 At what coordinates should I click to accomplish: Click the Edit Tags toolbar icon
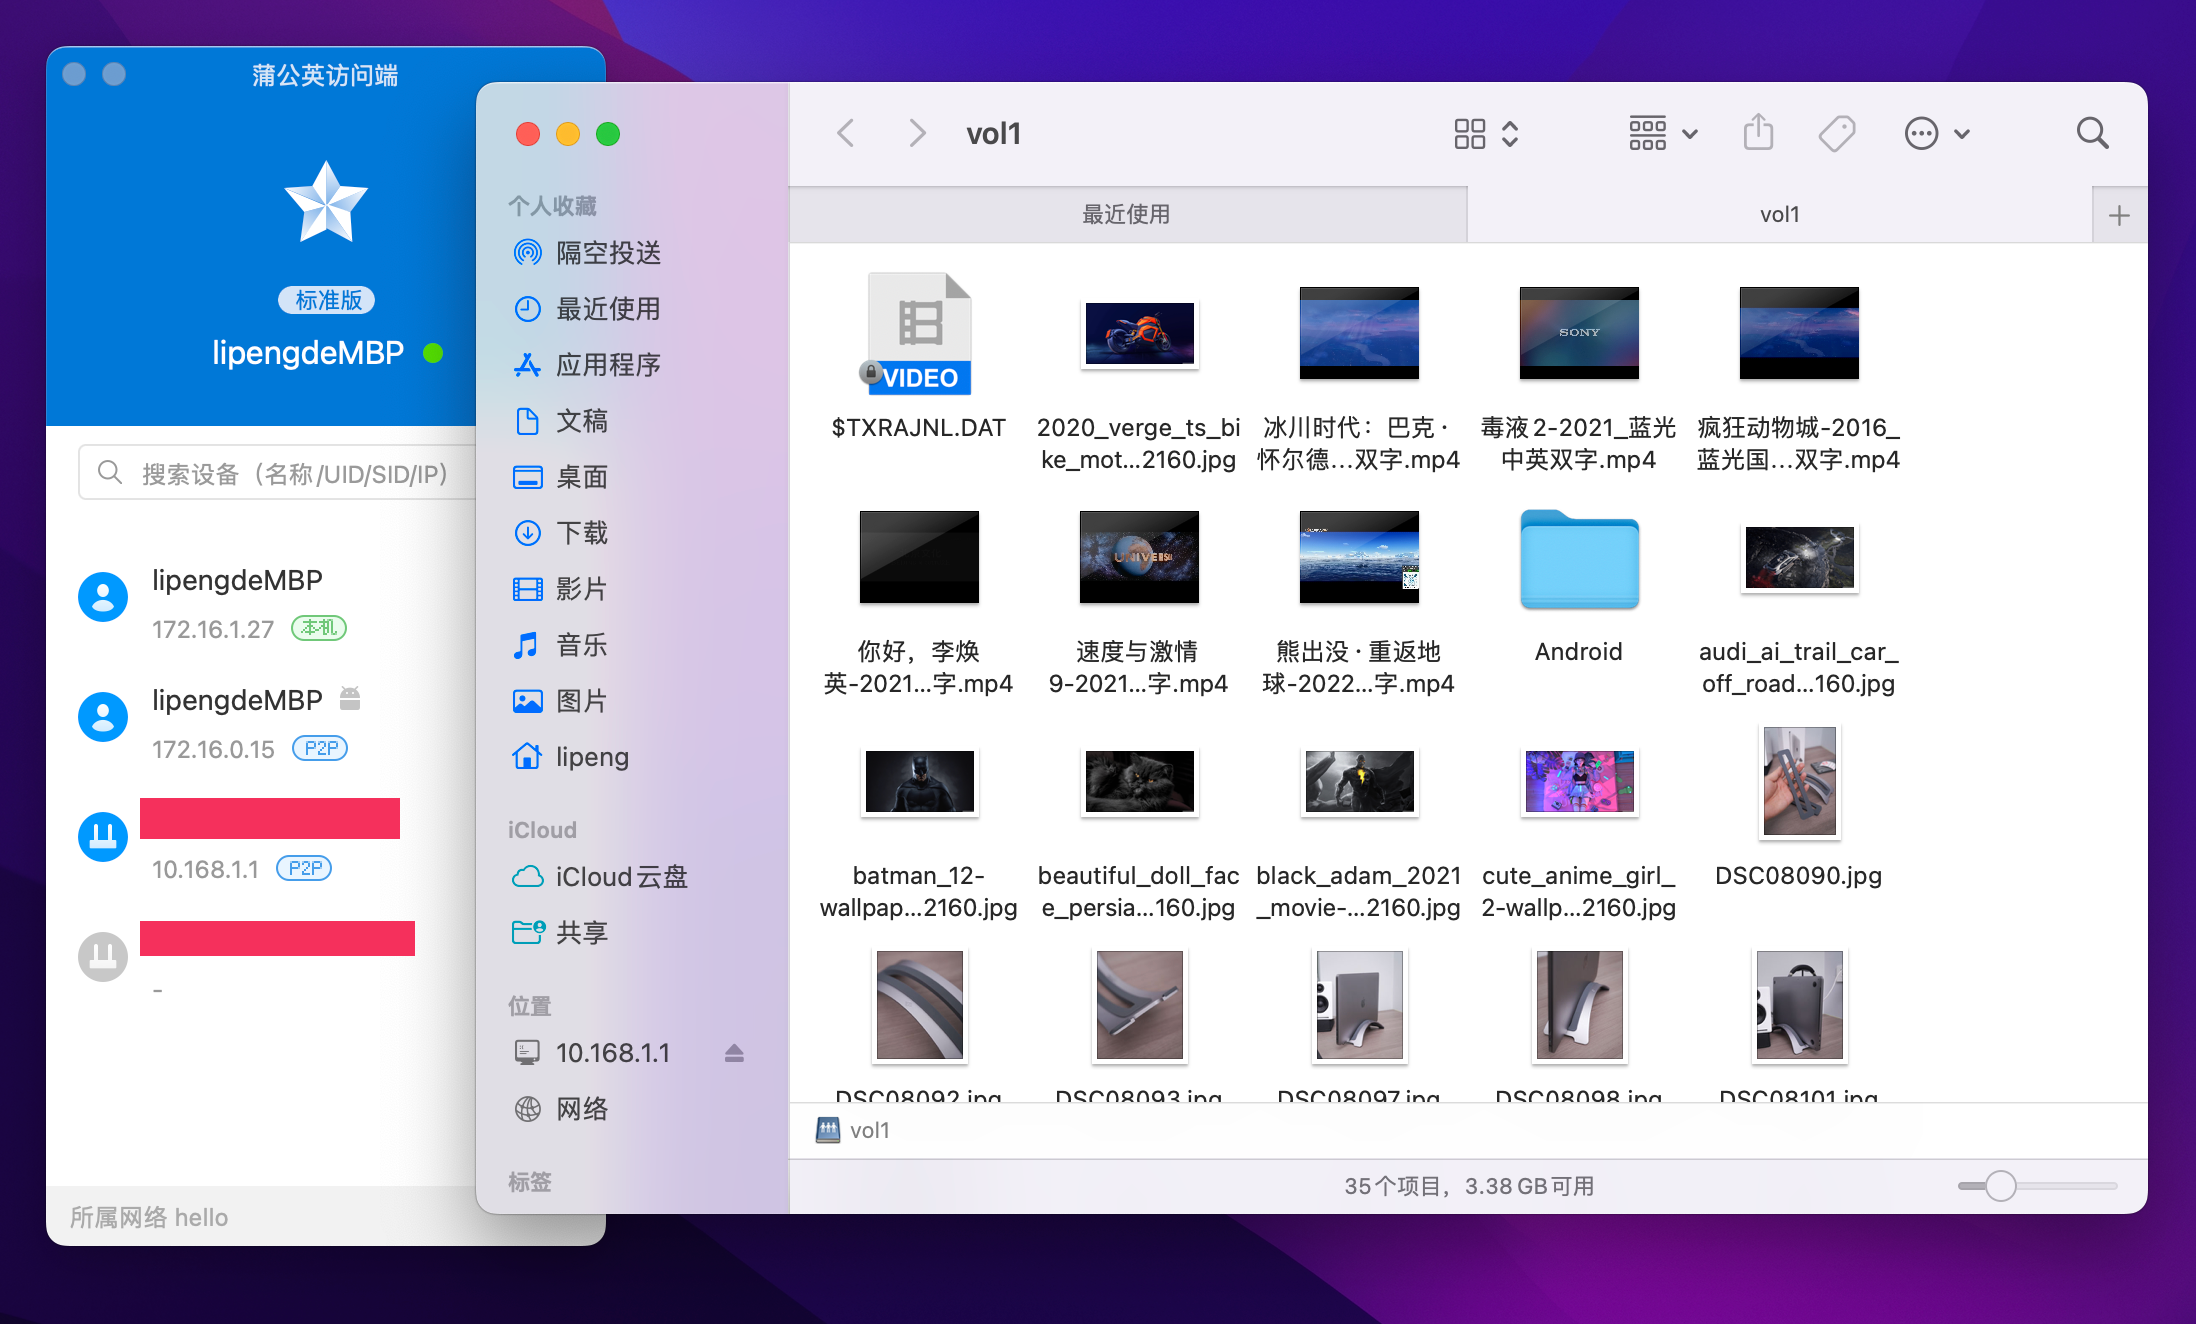pyautogui.click(x=1837, y=134)
